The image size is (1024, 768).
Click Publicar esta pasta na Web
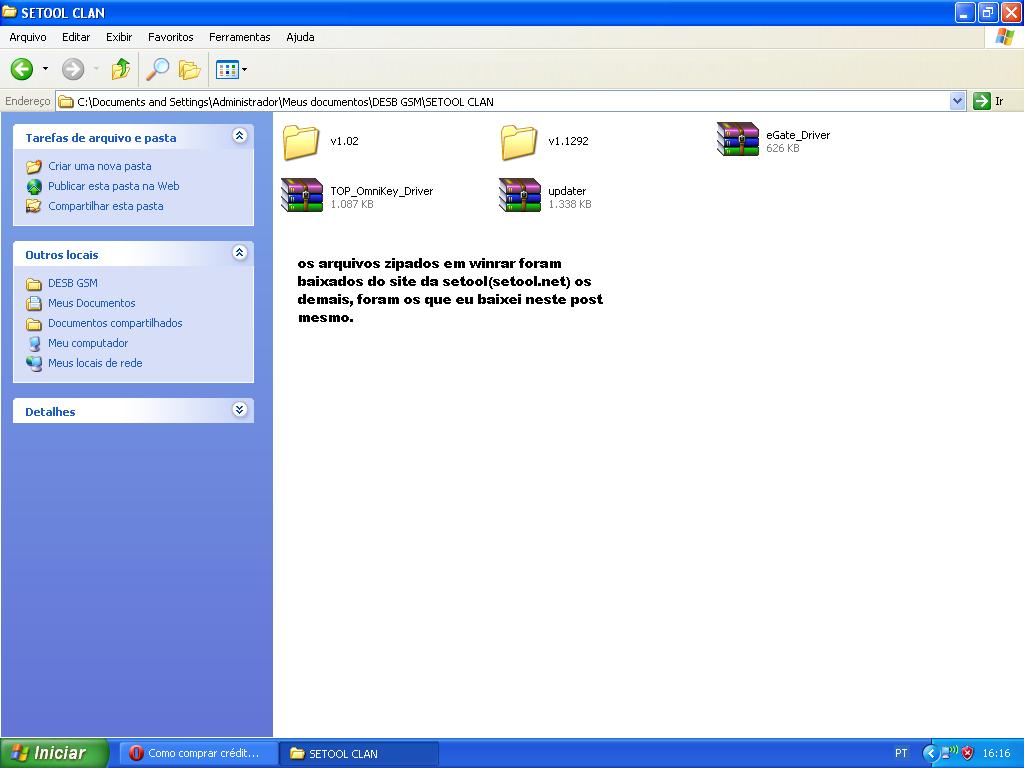click(x=114, y=186)
